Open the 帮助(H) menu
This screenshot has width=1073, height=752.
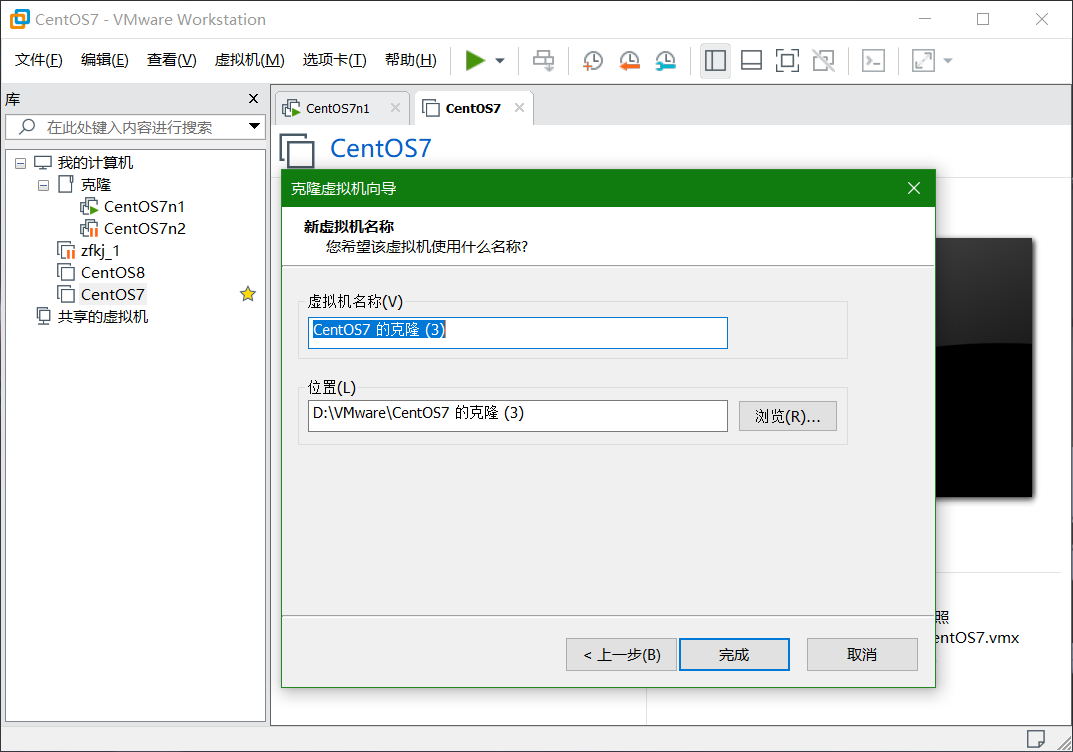(411, 60)
